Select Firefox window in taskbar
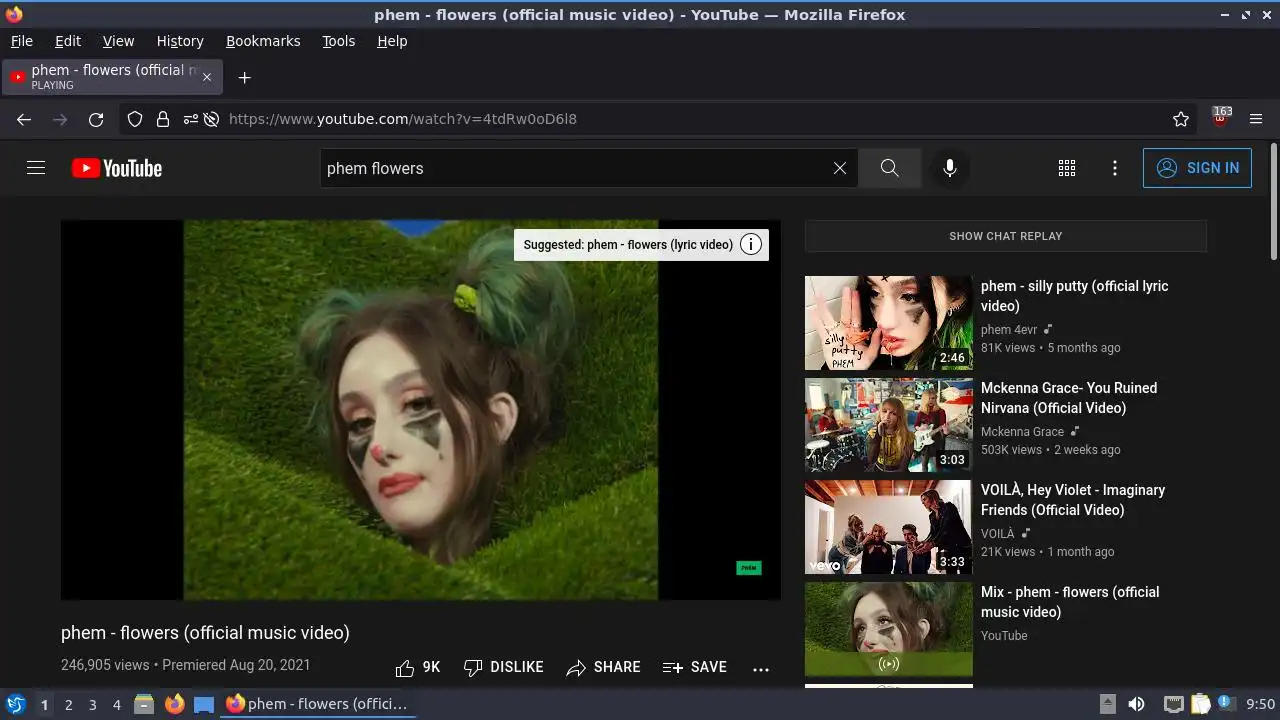1280x720 pixels. point(318,704)
